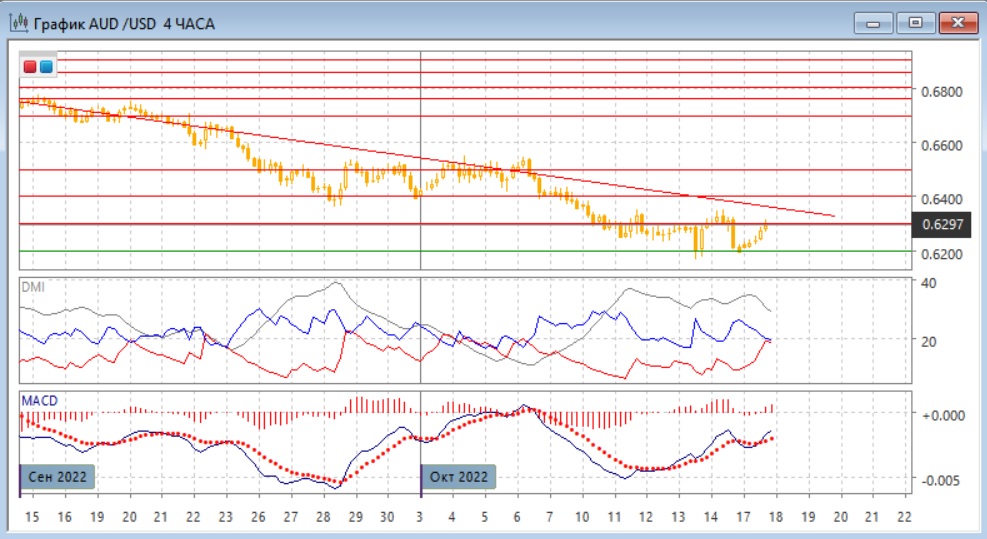Grab the grey handle above the red and blue icons
Image resolution: width=987 pixels, height=539 pixels.
pyautogui.click(x=38, y=53)
